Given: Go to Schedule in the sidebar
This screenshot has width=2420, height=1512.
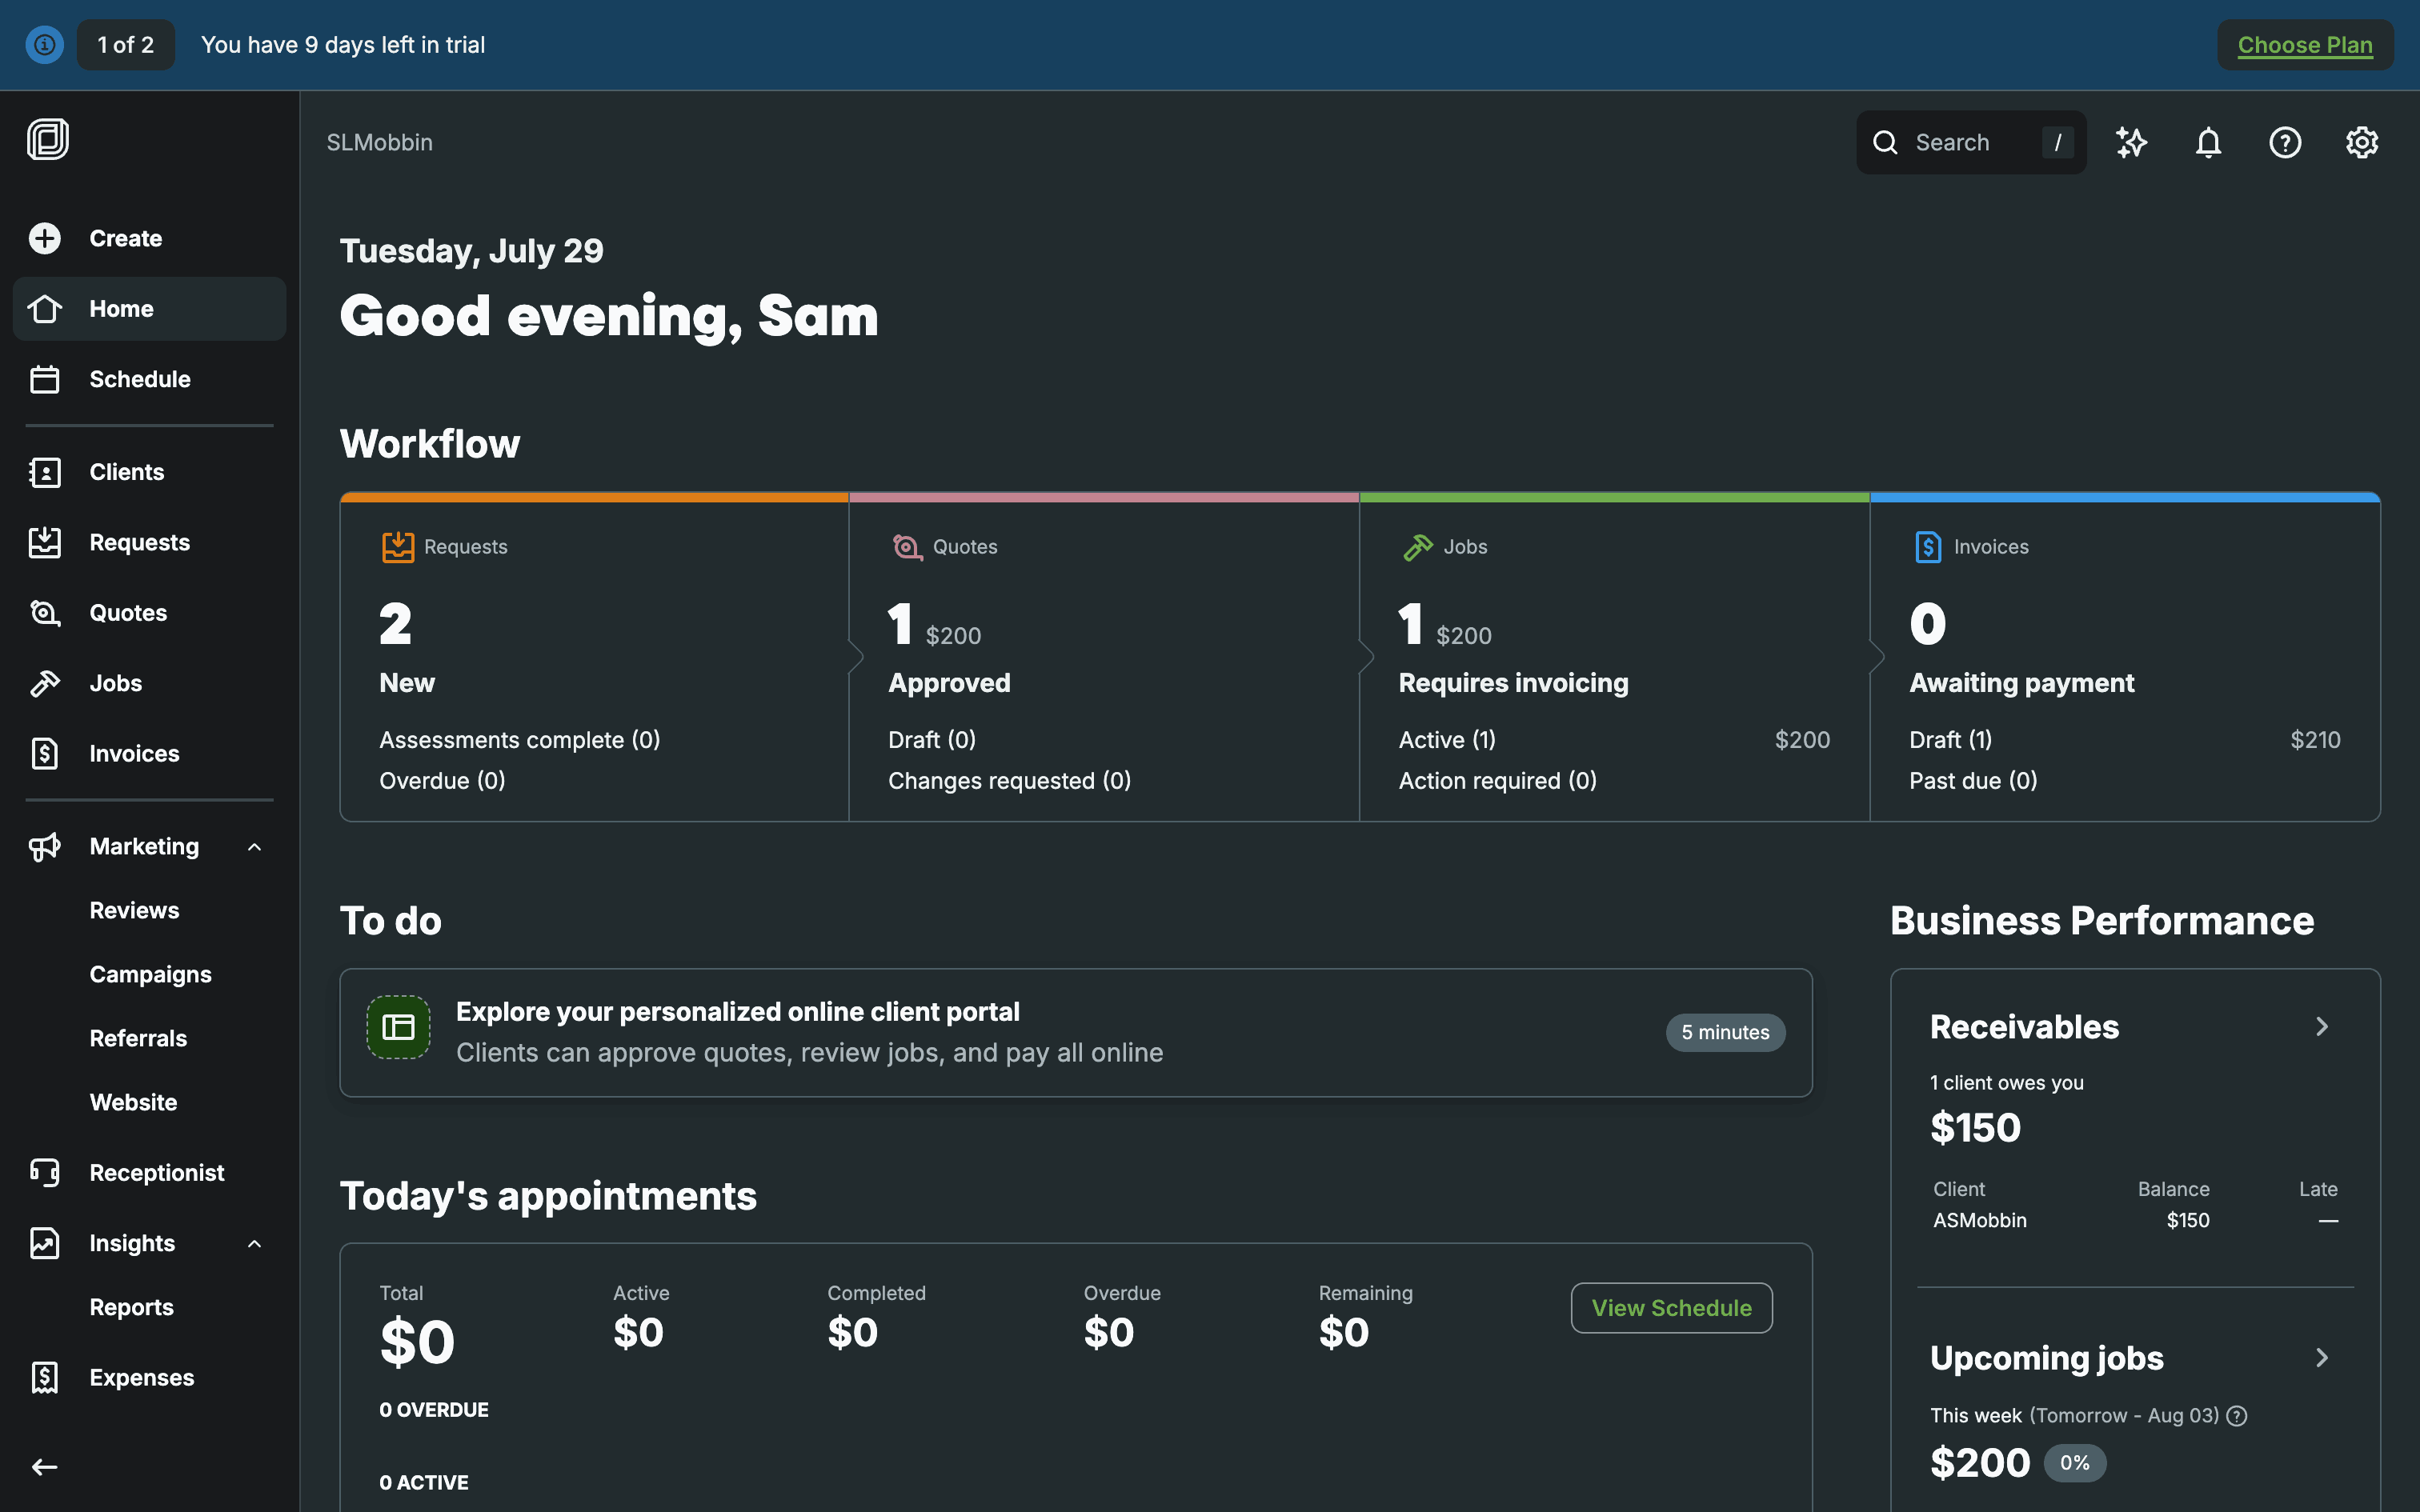Looking at the screenshot, I should (x=139, y=379).
